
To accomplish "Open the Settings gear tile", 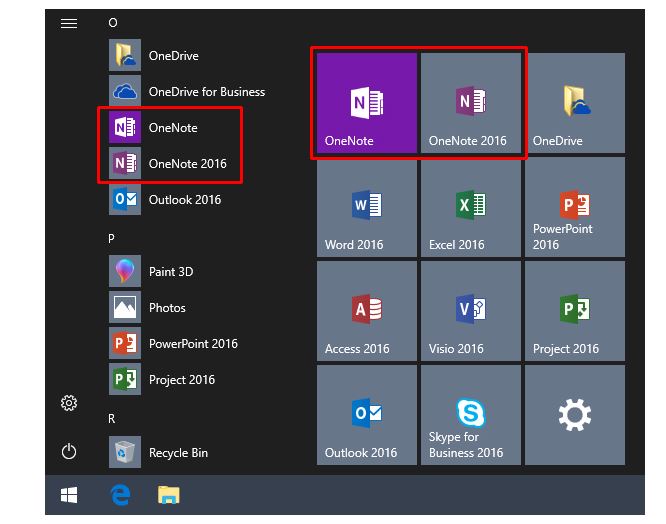I will click(575, 415).
